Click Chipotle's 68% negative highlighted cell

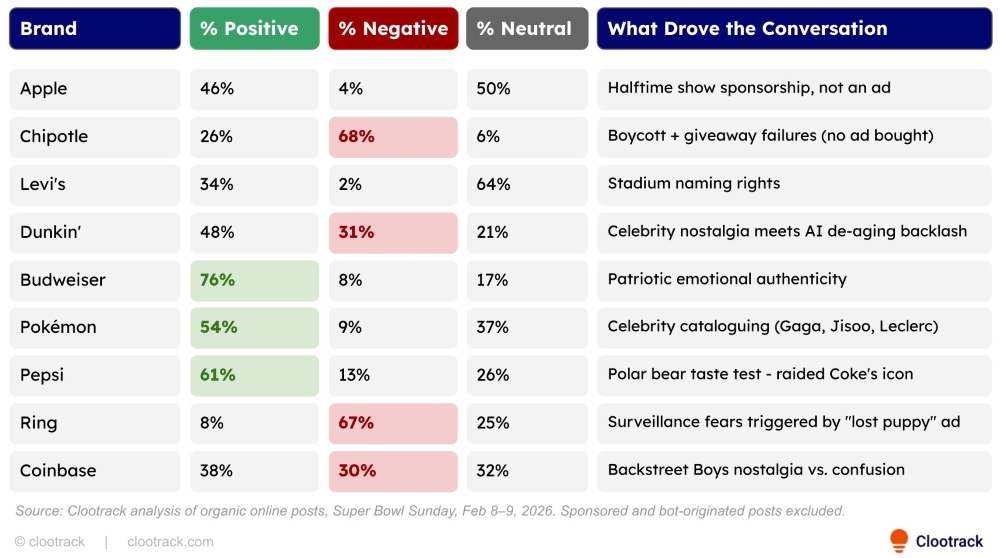(393, 137)
